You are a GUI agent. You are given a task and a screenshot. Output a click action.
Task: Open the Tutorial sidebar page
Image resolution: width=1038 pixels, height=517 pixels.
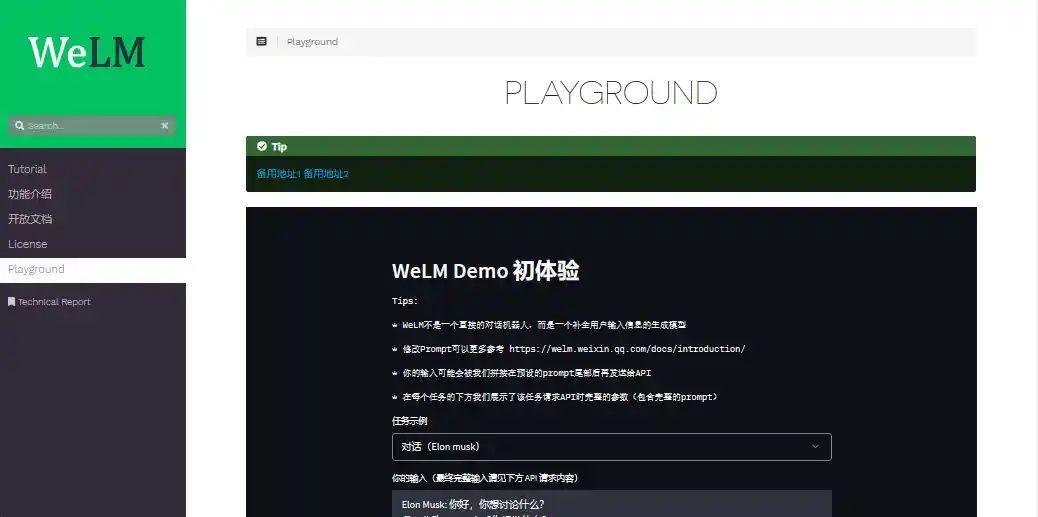27,169
